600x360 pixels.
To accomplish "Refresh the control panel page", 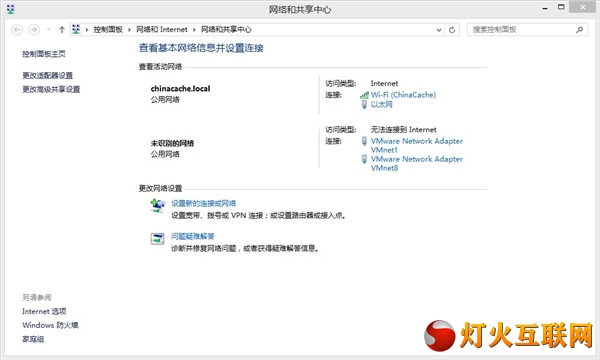I will click(452, 29).
